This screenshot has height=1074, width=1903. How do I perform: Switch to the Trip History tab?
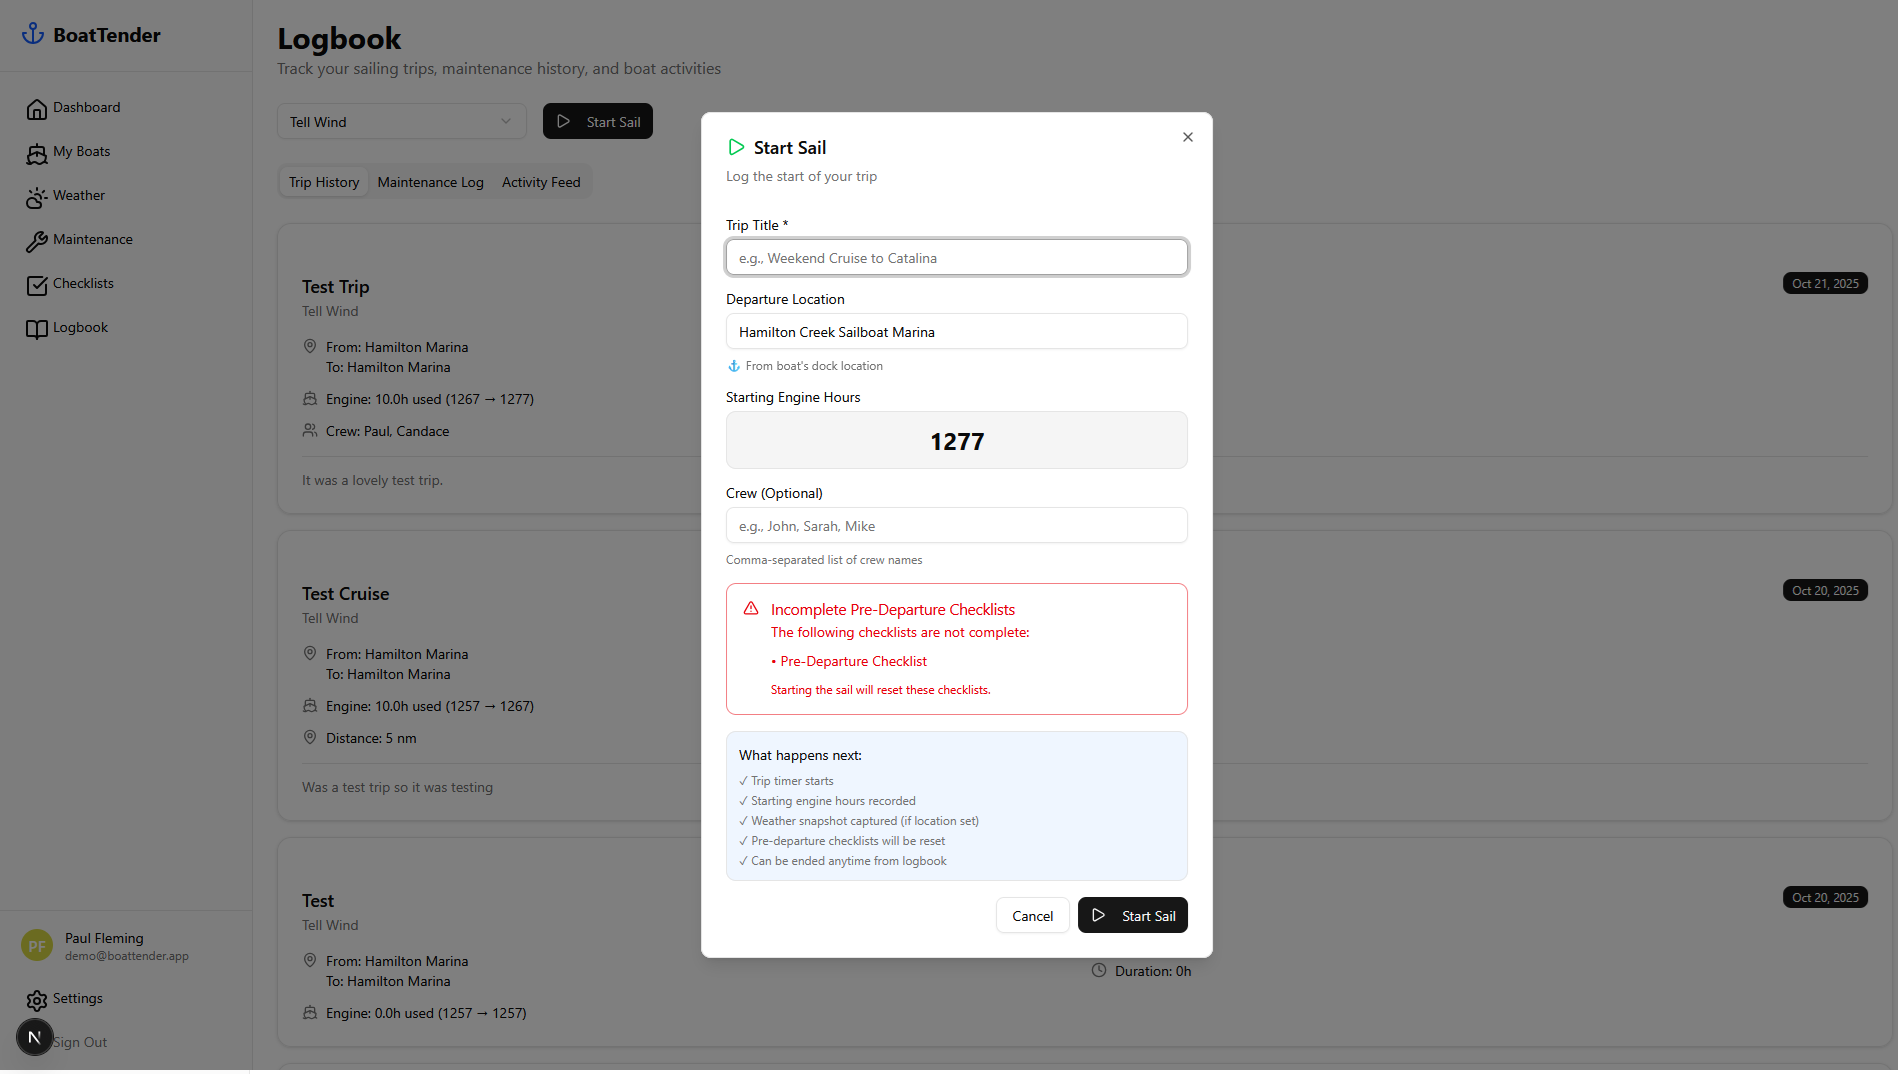[x=323, y=182]
